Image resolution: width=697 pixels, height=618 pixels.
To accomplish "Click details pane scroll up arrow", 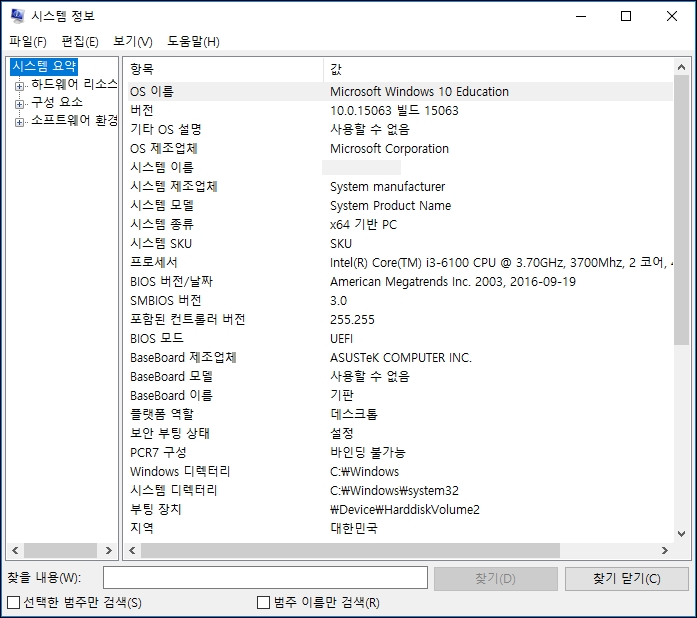I will pos(681,68).
